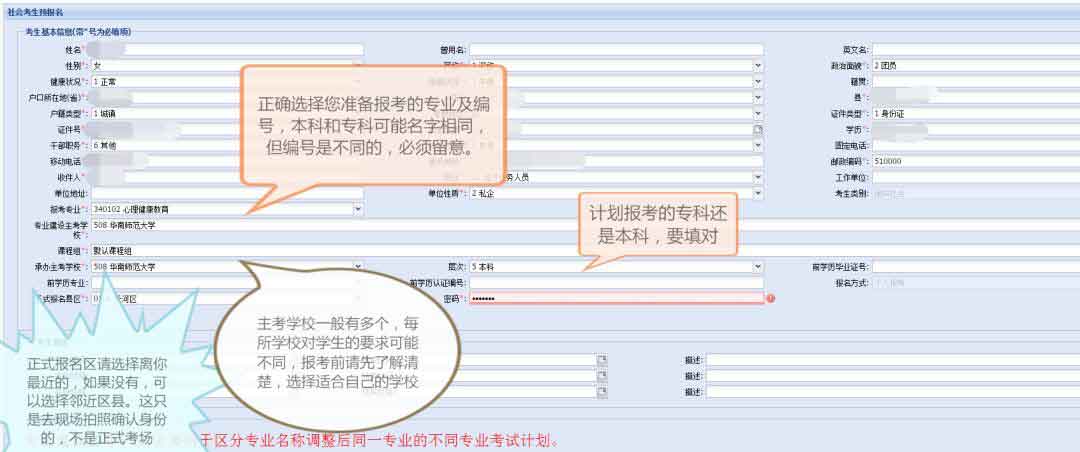
Task: Click the icon at the end of the third 描述 row's left field
Action: pyautogui.click(x=602, y=392)
